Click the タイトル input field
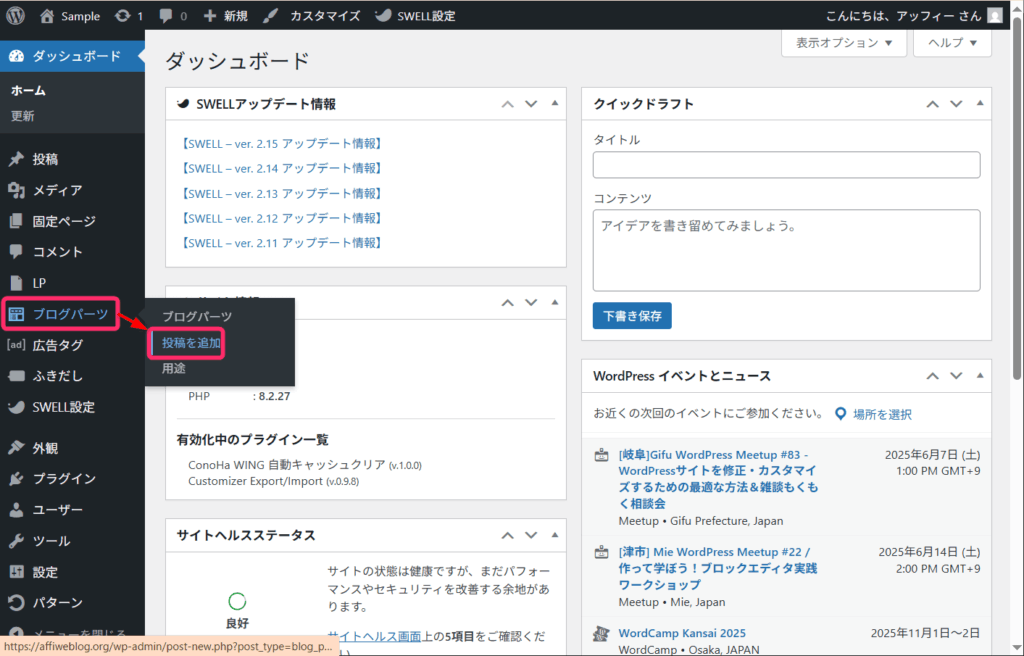The image size is (1024, 656). click(x=786, y=165)
